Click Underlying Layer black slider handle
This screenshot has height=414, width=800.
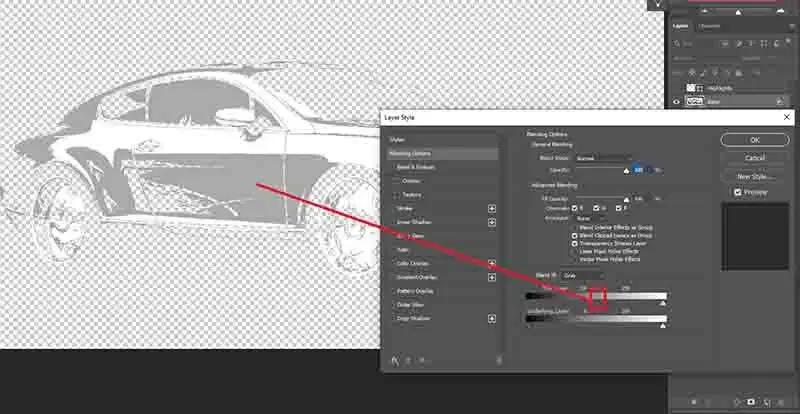(x=528, y=325)
